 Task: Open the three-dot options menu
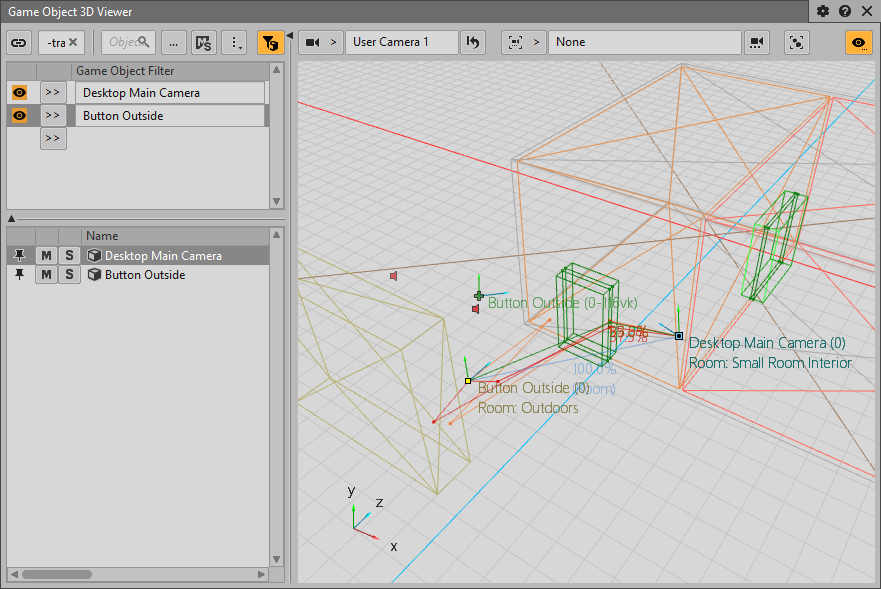click(x=234, y=42)
